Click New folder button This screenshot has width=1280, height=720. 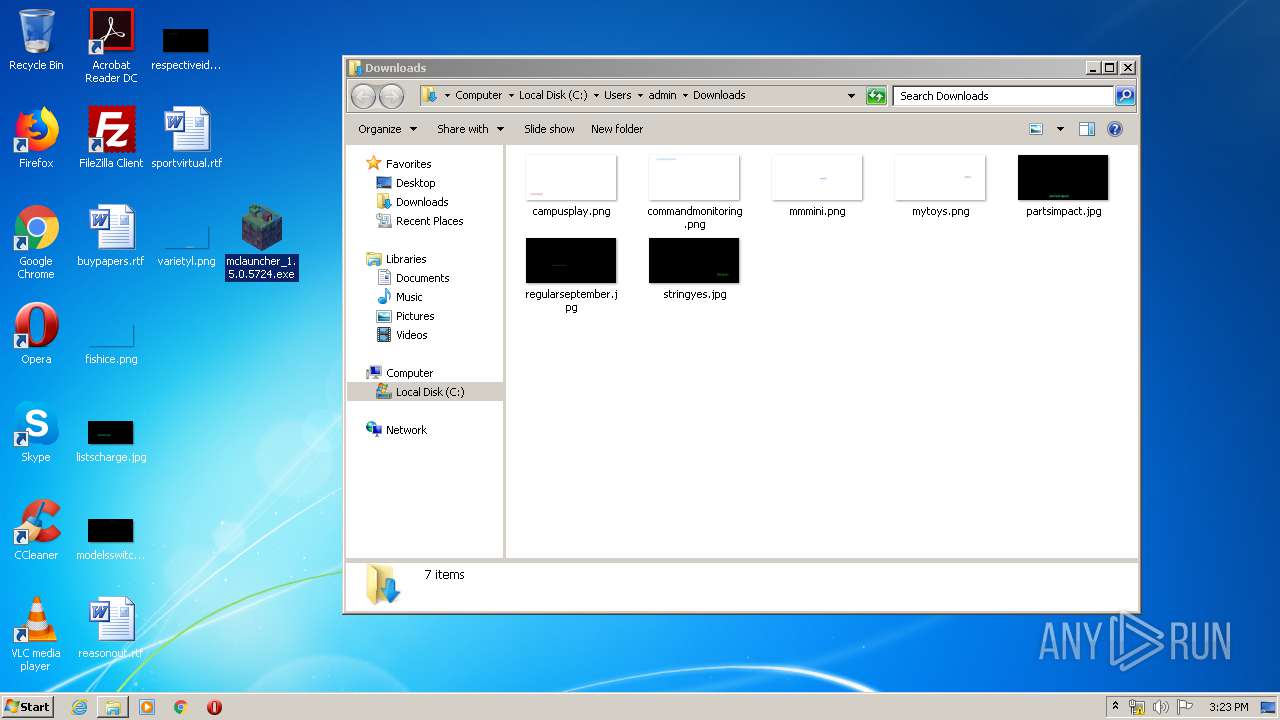(617, 129)
